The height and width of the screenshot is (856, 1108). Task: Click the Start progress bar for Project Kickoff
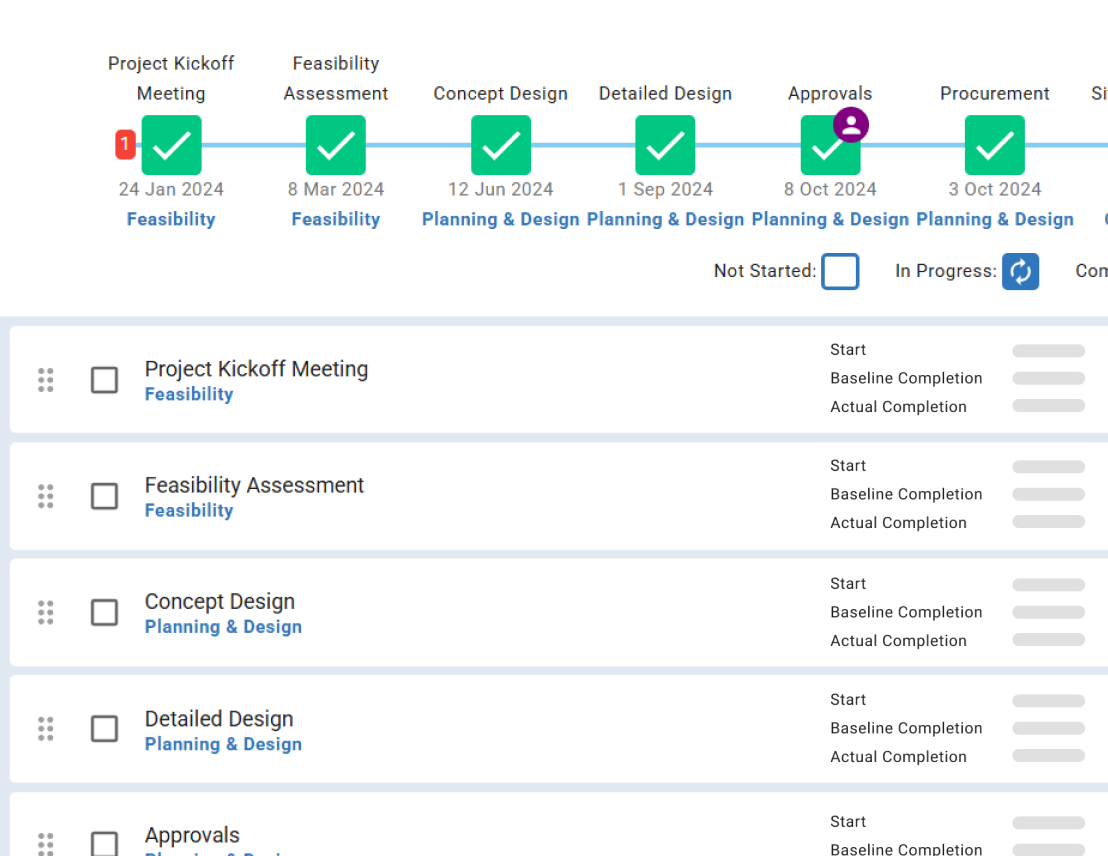(x=1048, y=351)
